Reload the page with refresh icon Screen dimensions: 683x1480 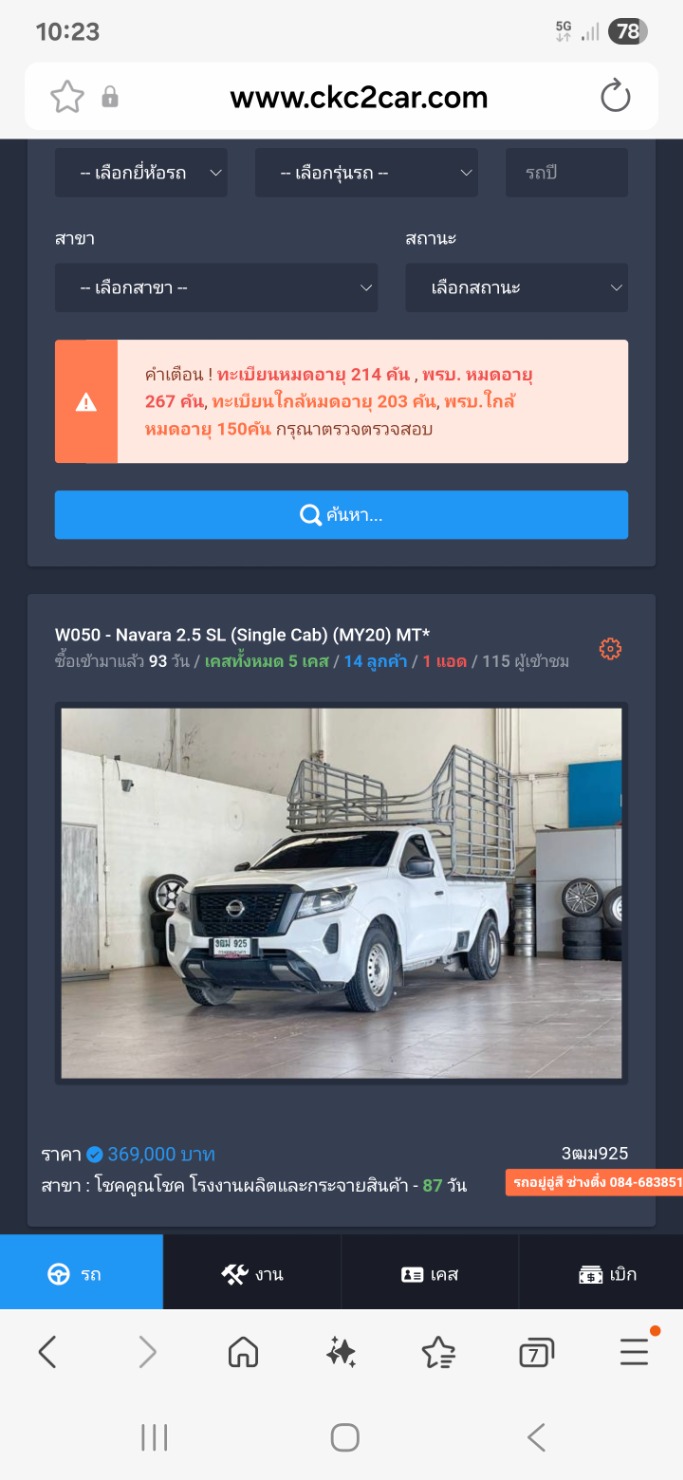(x=615, y=97)
